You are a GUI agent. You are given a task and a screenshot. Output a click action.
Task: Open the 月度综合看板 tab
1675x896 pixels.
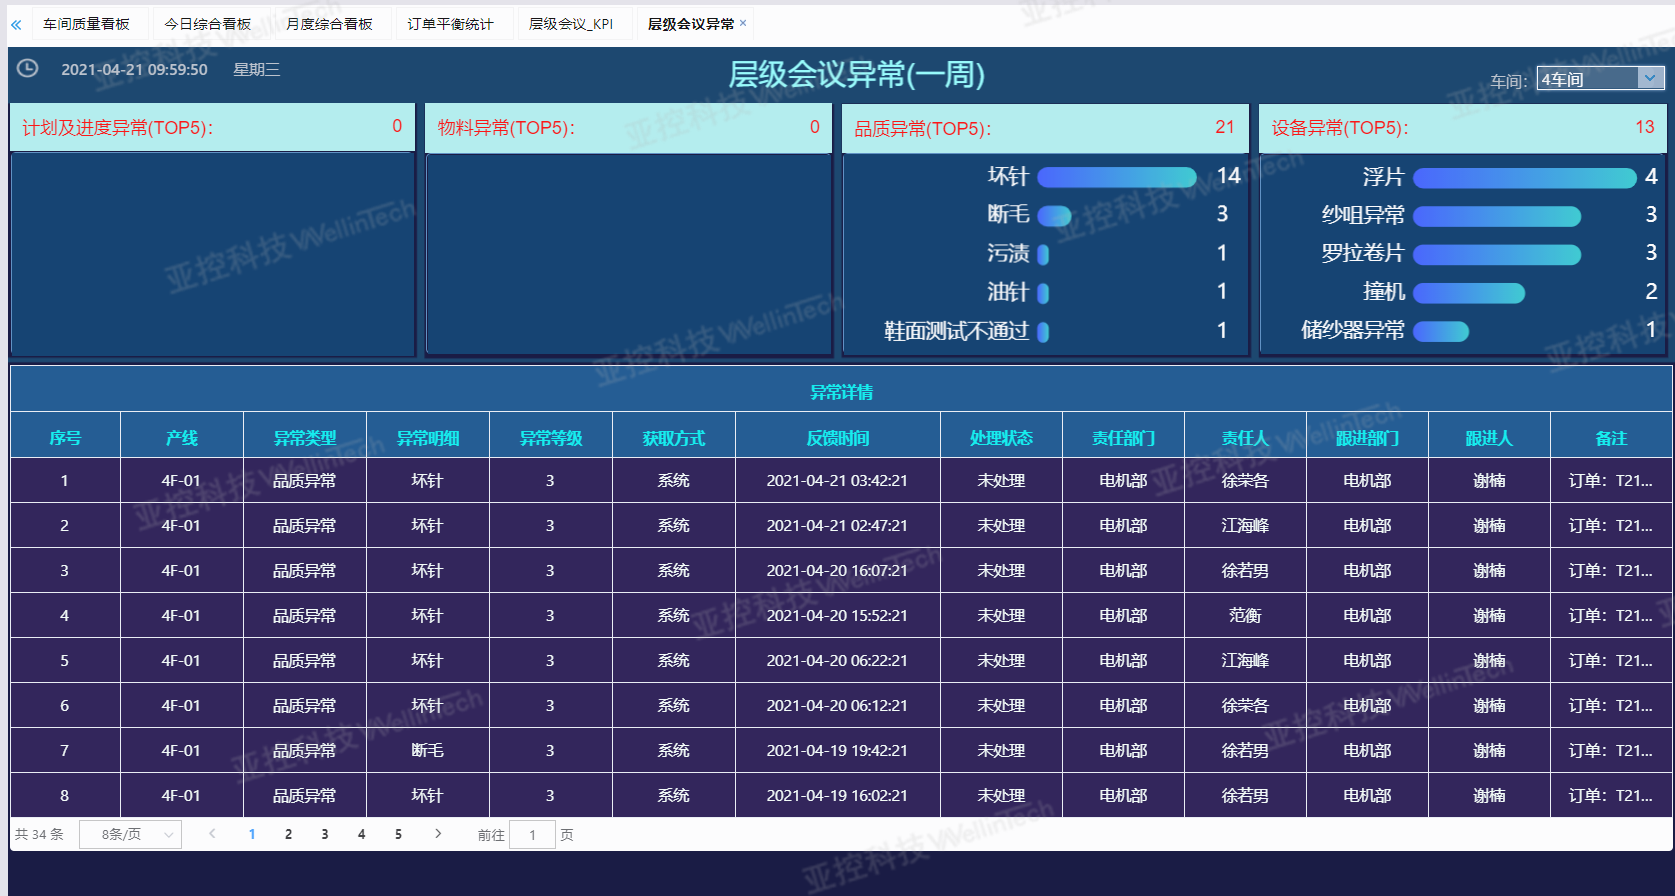[x=329, y=24]
